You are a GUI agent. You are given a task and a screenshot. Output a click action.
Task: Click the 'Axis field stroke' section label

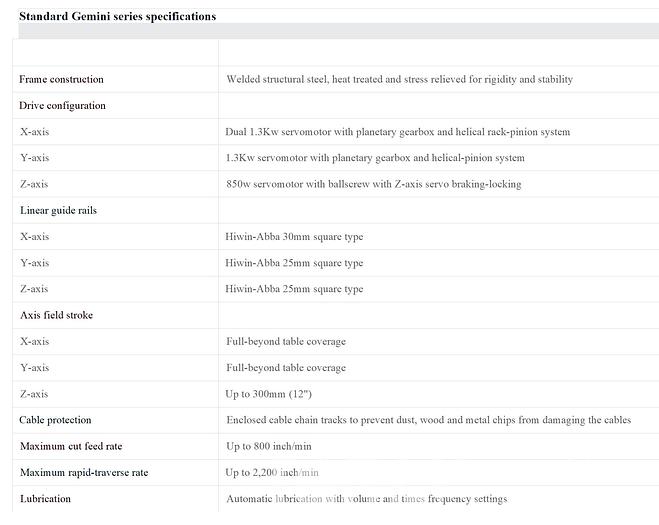(56, 315)
